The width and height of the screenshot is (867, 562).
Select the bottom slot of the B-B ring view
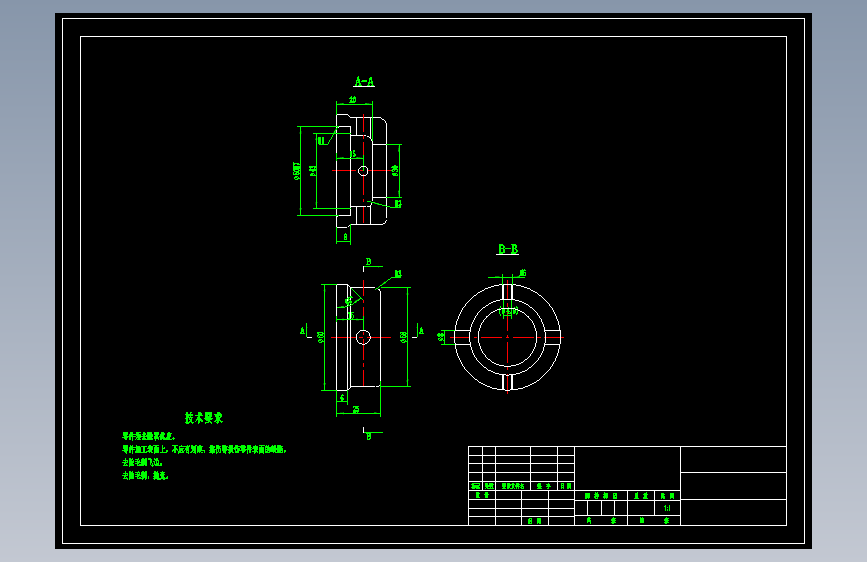pyautogui.click(x=508, y=382)
